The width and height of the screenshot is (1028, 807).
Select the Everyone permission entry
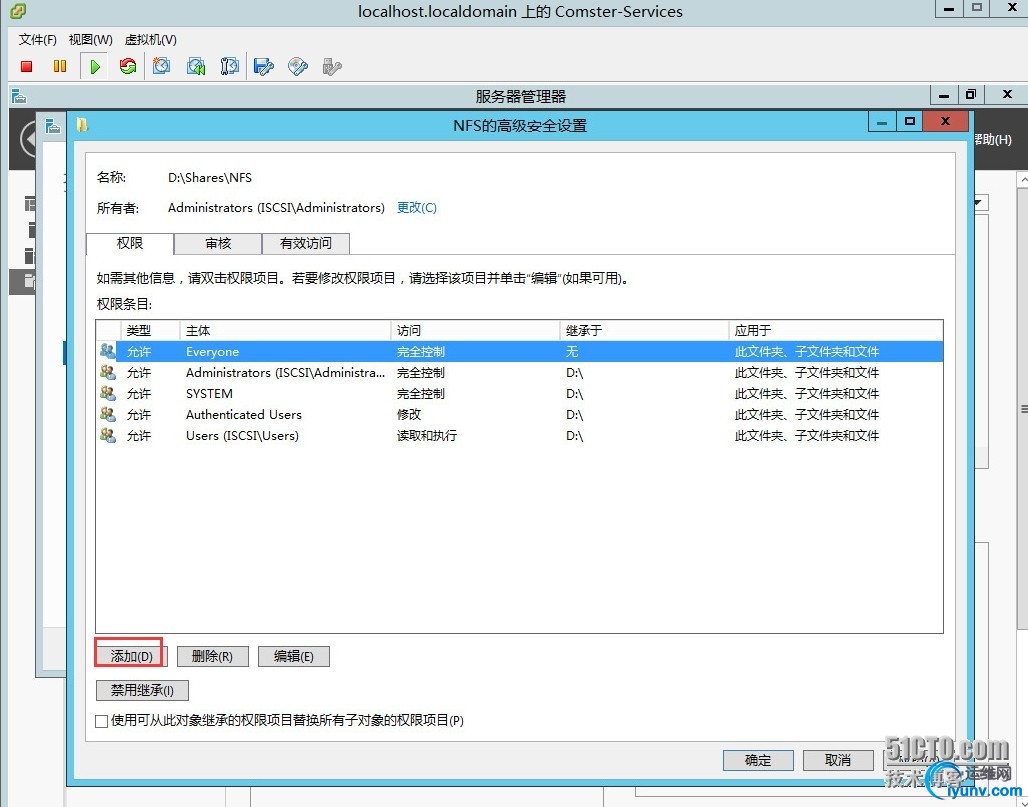[519, 351]
